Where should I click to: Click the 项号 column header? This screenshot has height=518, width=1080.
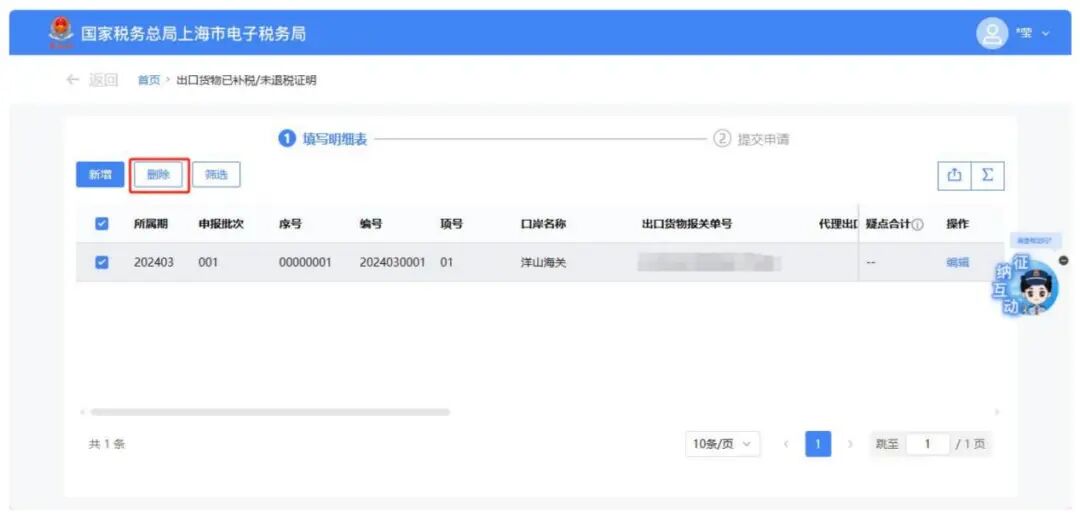[451, 224]
